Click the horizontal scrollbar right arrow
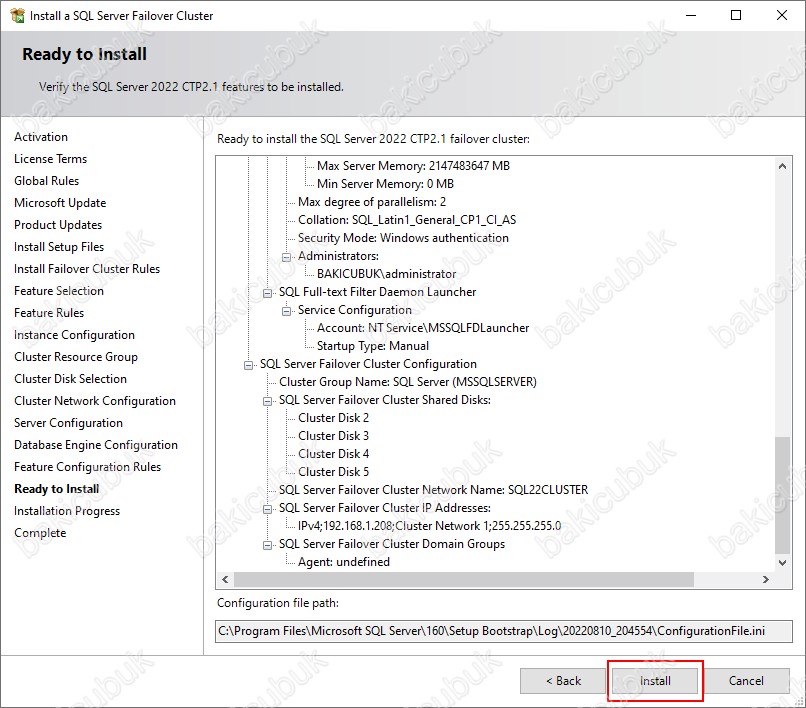806x708 pixels. pyautogui.click(x=766, y=579)
